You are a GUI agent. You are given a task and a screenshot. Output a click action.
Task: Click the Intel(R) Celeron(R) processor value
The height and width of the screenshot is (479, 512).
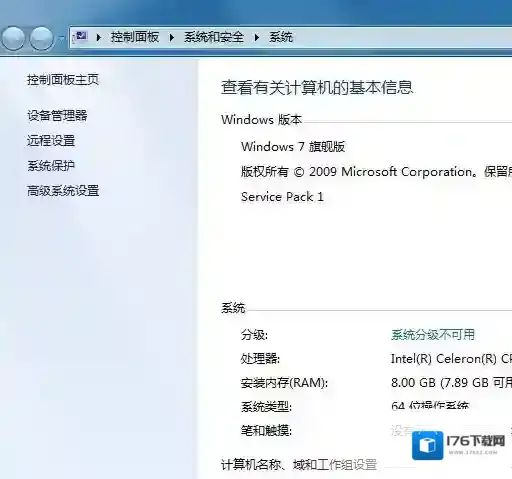[451, 359]
